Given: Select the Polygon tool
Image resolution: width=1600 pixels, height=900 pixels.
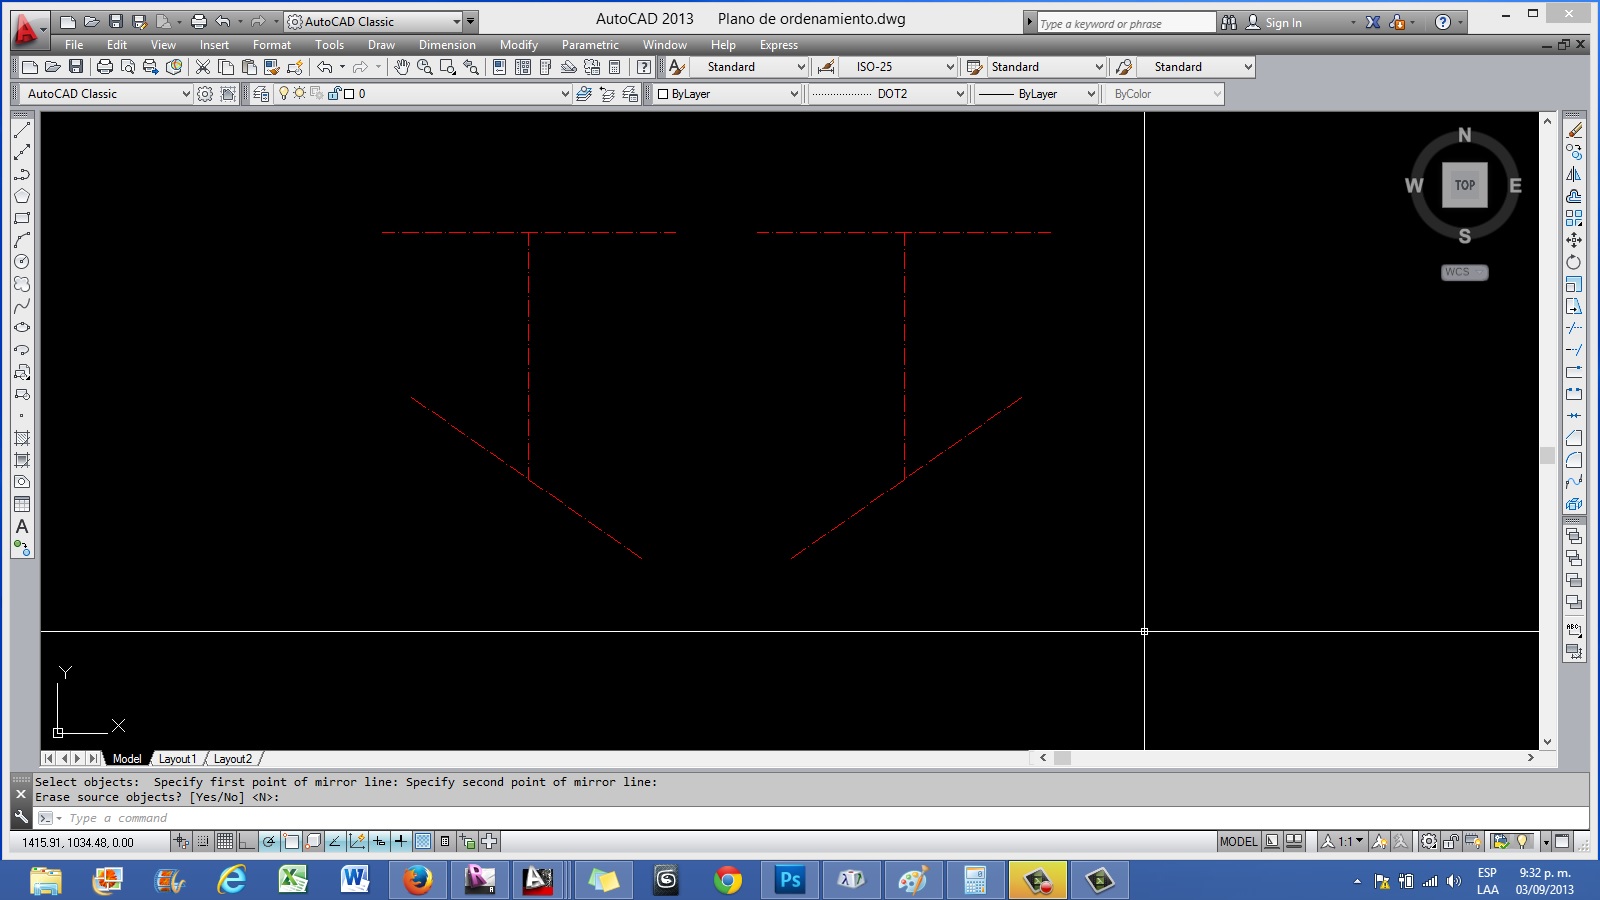Looking at the screenshot, I should coord(22,196).
